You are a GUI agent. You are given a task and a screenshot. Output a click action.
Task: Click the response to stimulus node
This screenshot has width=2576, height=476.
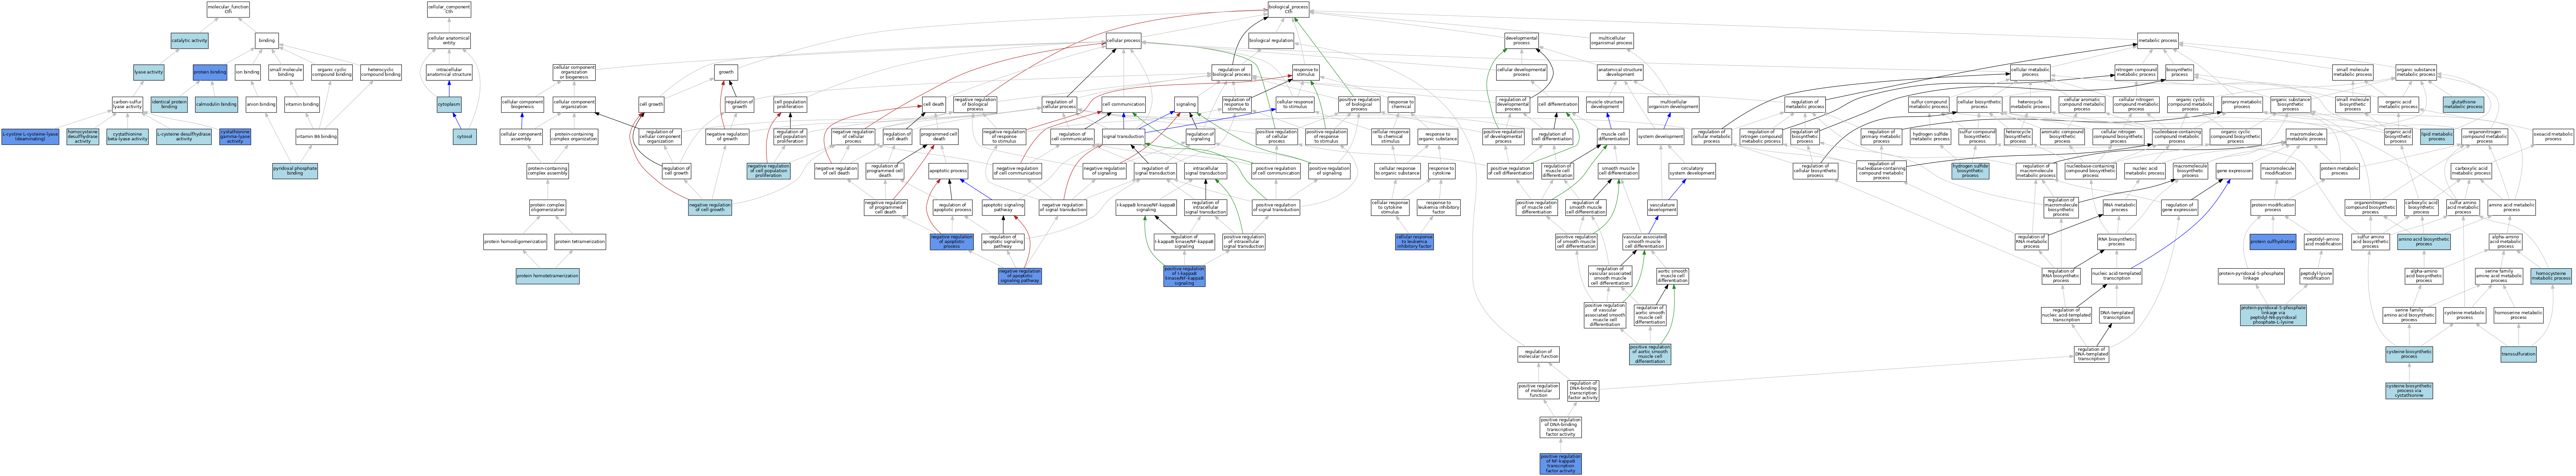tap(1306, 72)
